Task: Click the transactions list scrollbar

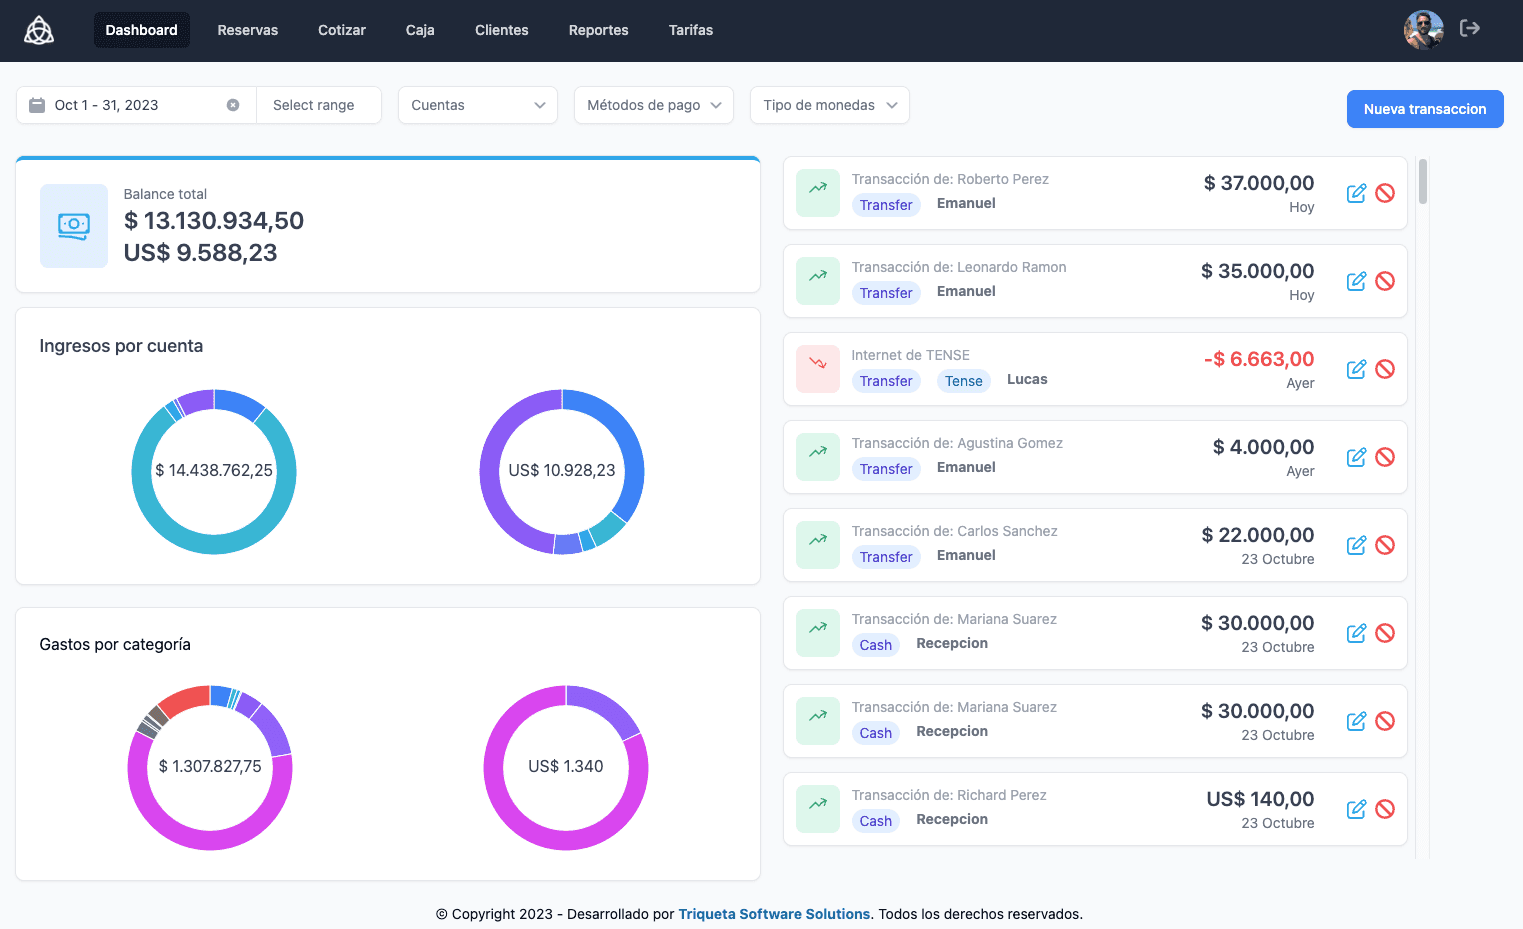Action: click(1422, 182)
